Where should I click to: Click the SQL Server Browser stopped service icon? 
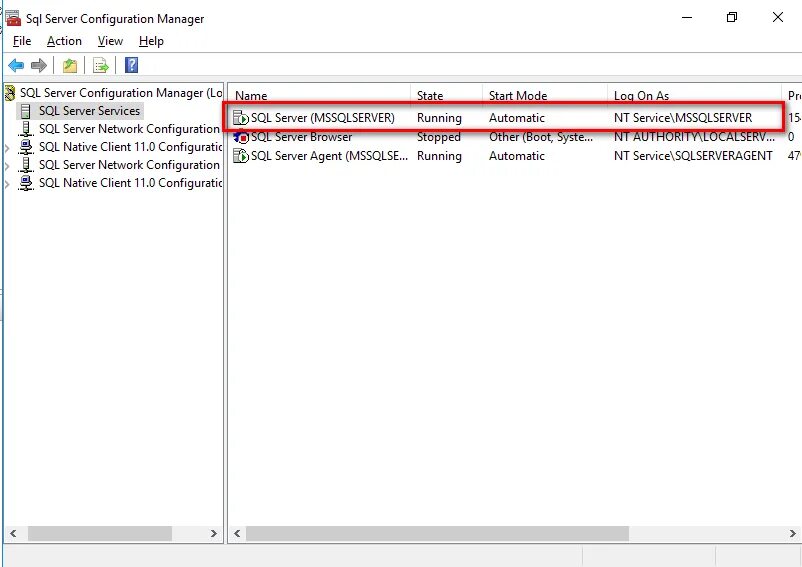point(240,137)
